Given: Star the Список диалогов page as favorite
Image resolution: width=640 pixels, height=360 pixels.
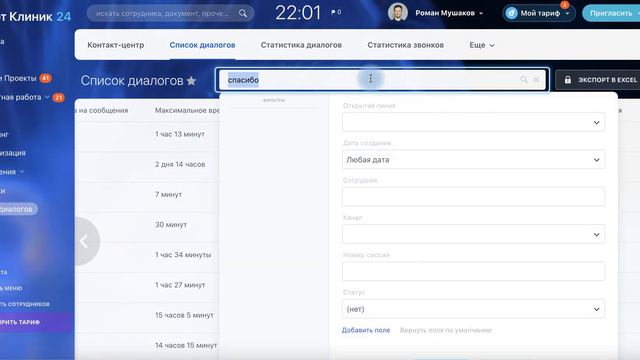Looking at the screenshot, I should (x=191, y=81).
